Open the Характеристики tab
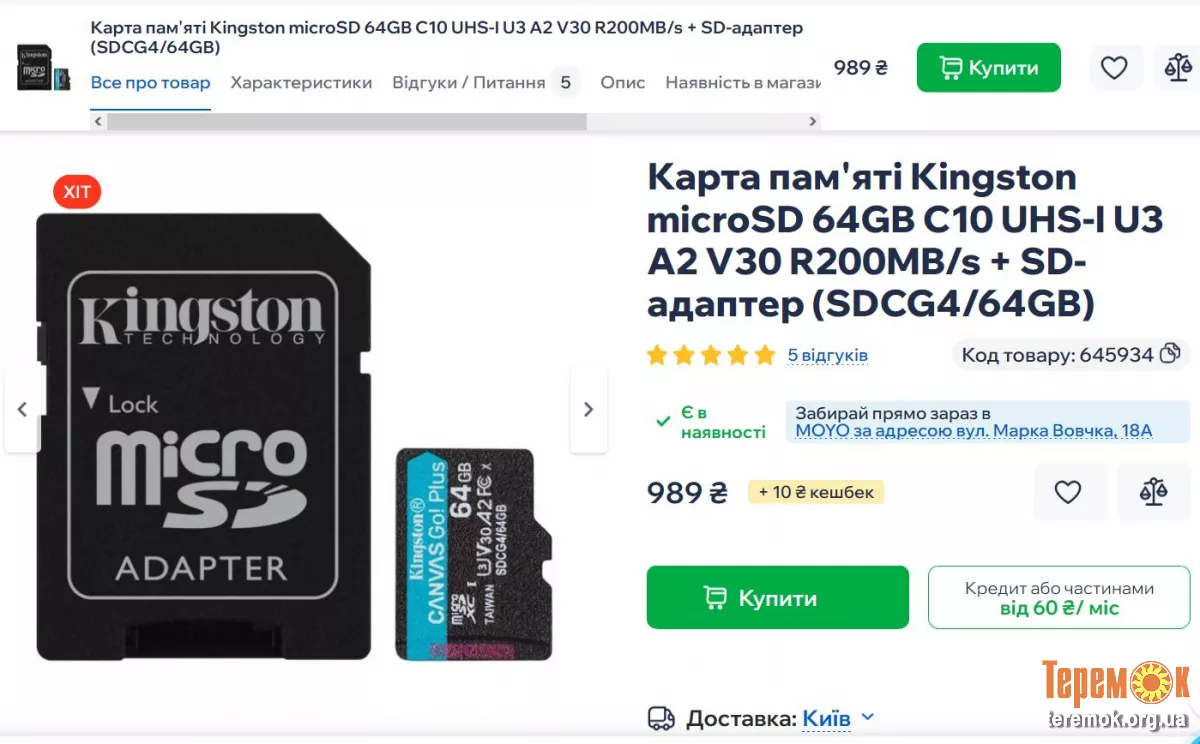 301,82
